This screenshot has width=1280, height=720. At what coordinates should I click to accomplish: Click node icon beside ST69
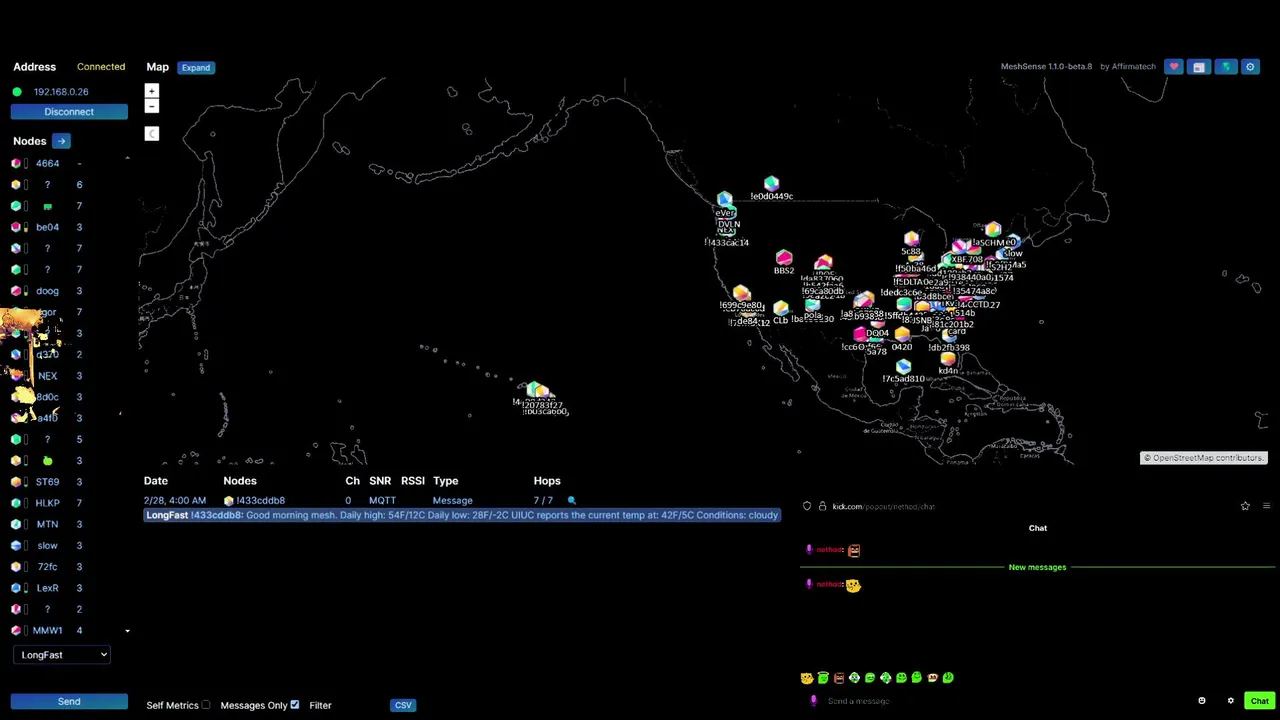click(16, 482)
